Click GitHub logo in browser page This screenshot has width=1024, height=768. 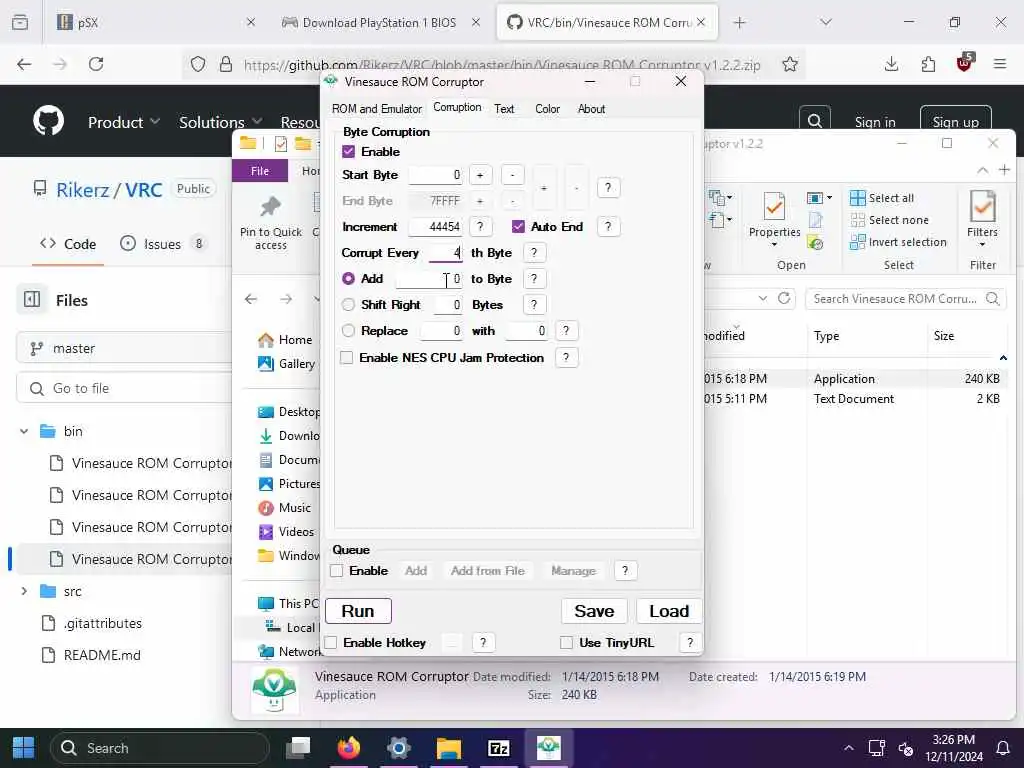49,121
